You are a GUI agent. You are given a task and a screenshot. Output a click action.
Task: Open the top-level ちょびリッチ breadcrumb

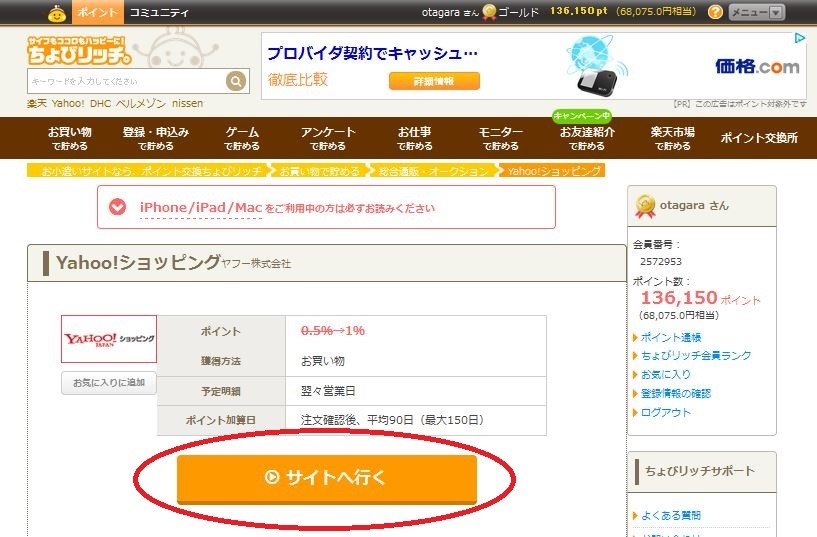[151, 171]
